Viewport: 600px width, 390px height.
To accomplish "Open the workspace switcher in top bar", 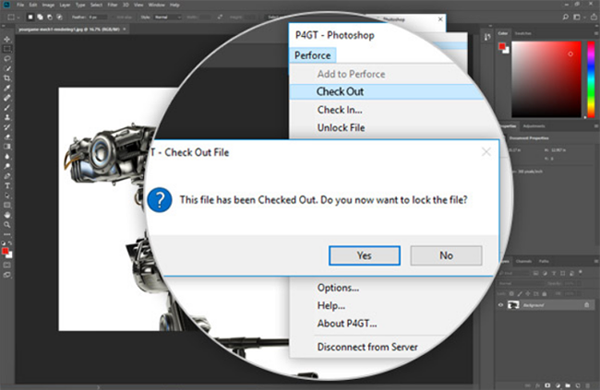I will tap(577, 17).
